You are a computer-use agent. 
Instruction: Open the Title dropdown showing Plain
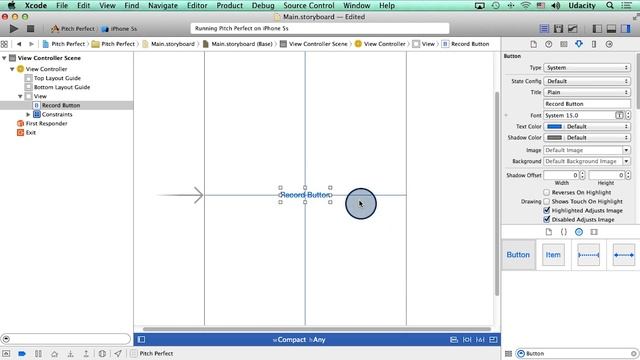[587, 92]
